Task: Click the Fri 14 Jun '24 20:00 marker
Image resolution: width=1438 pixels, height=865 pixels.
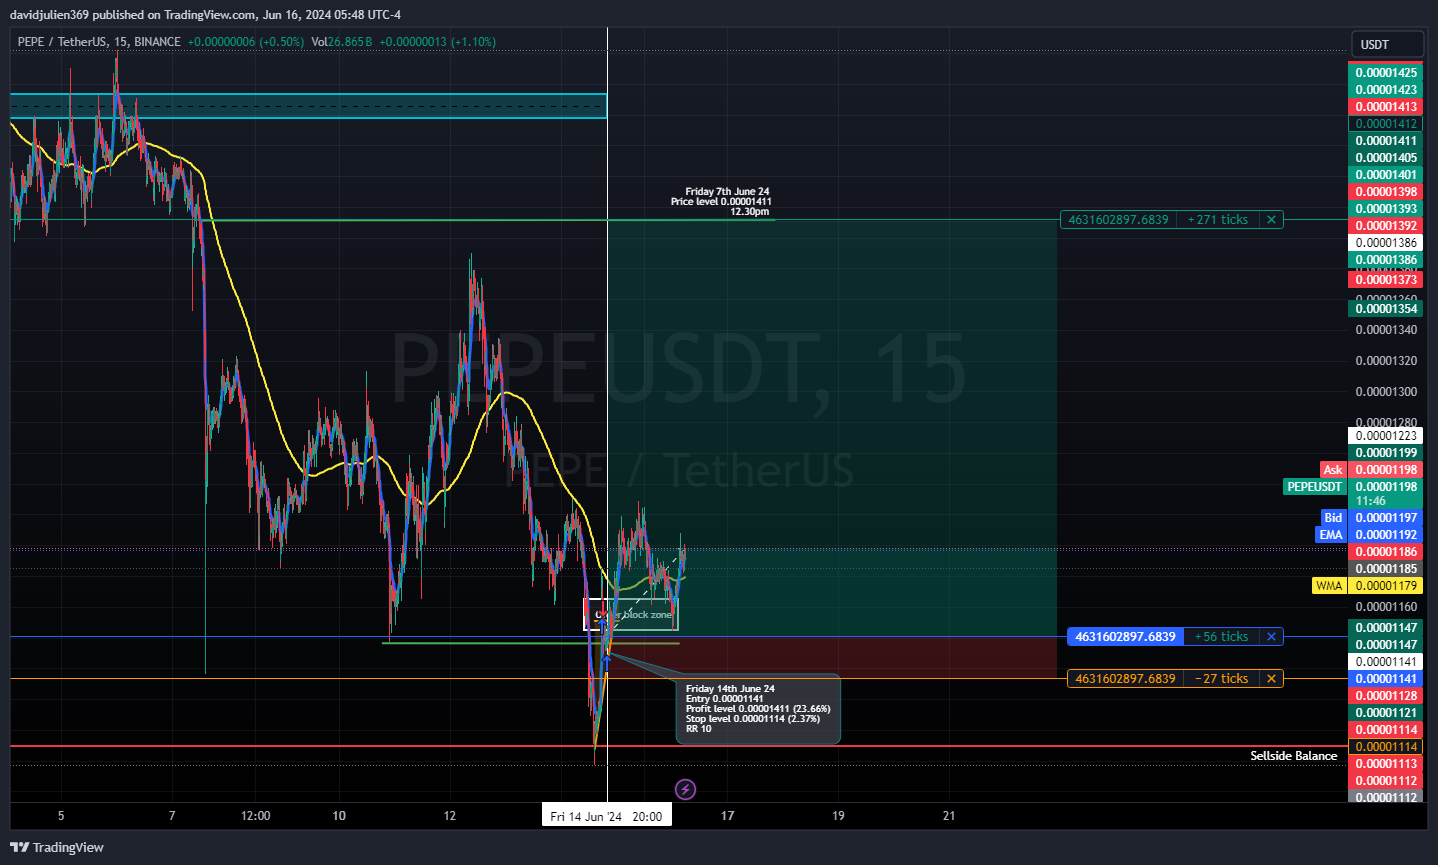Action: click(x=606, y=816)
